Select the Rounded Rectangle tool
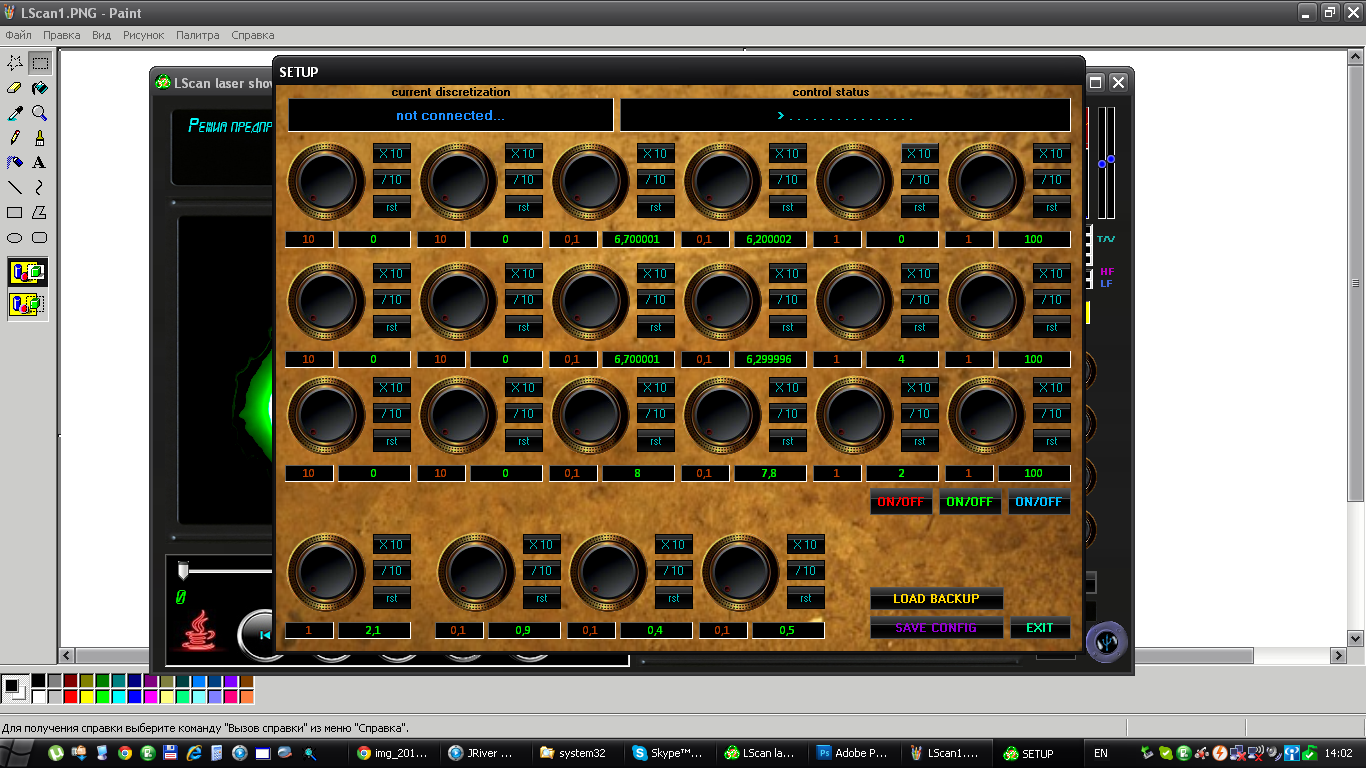 click(40, 238)
